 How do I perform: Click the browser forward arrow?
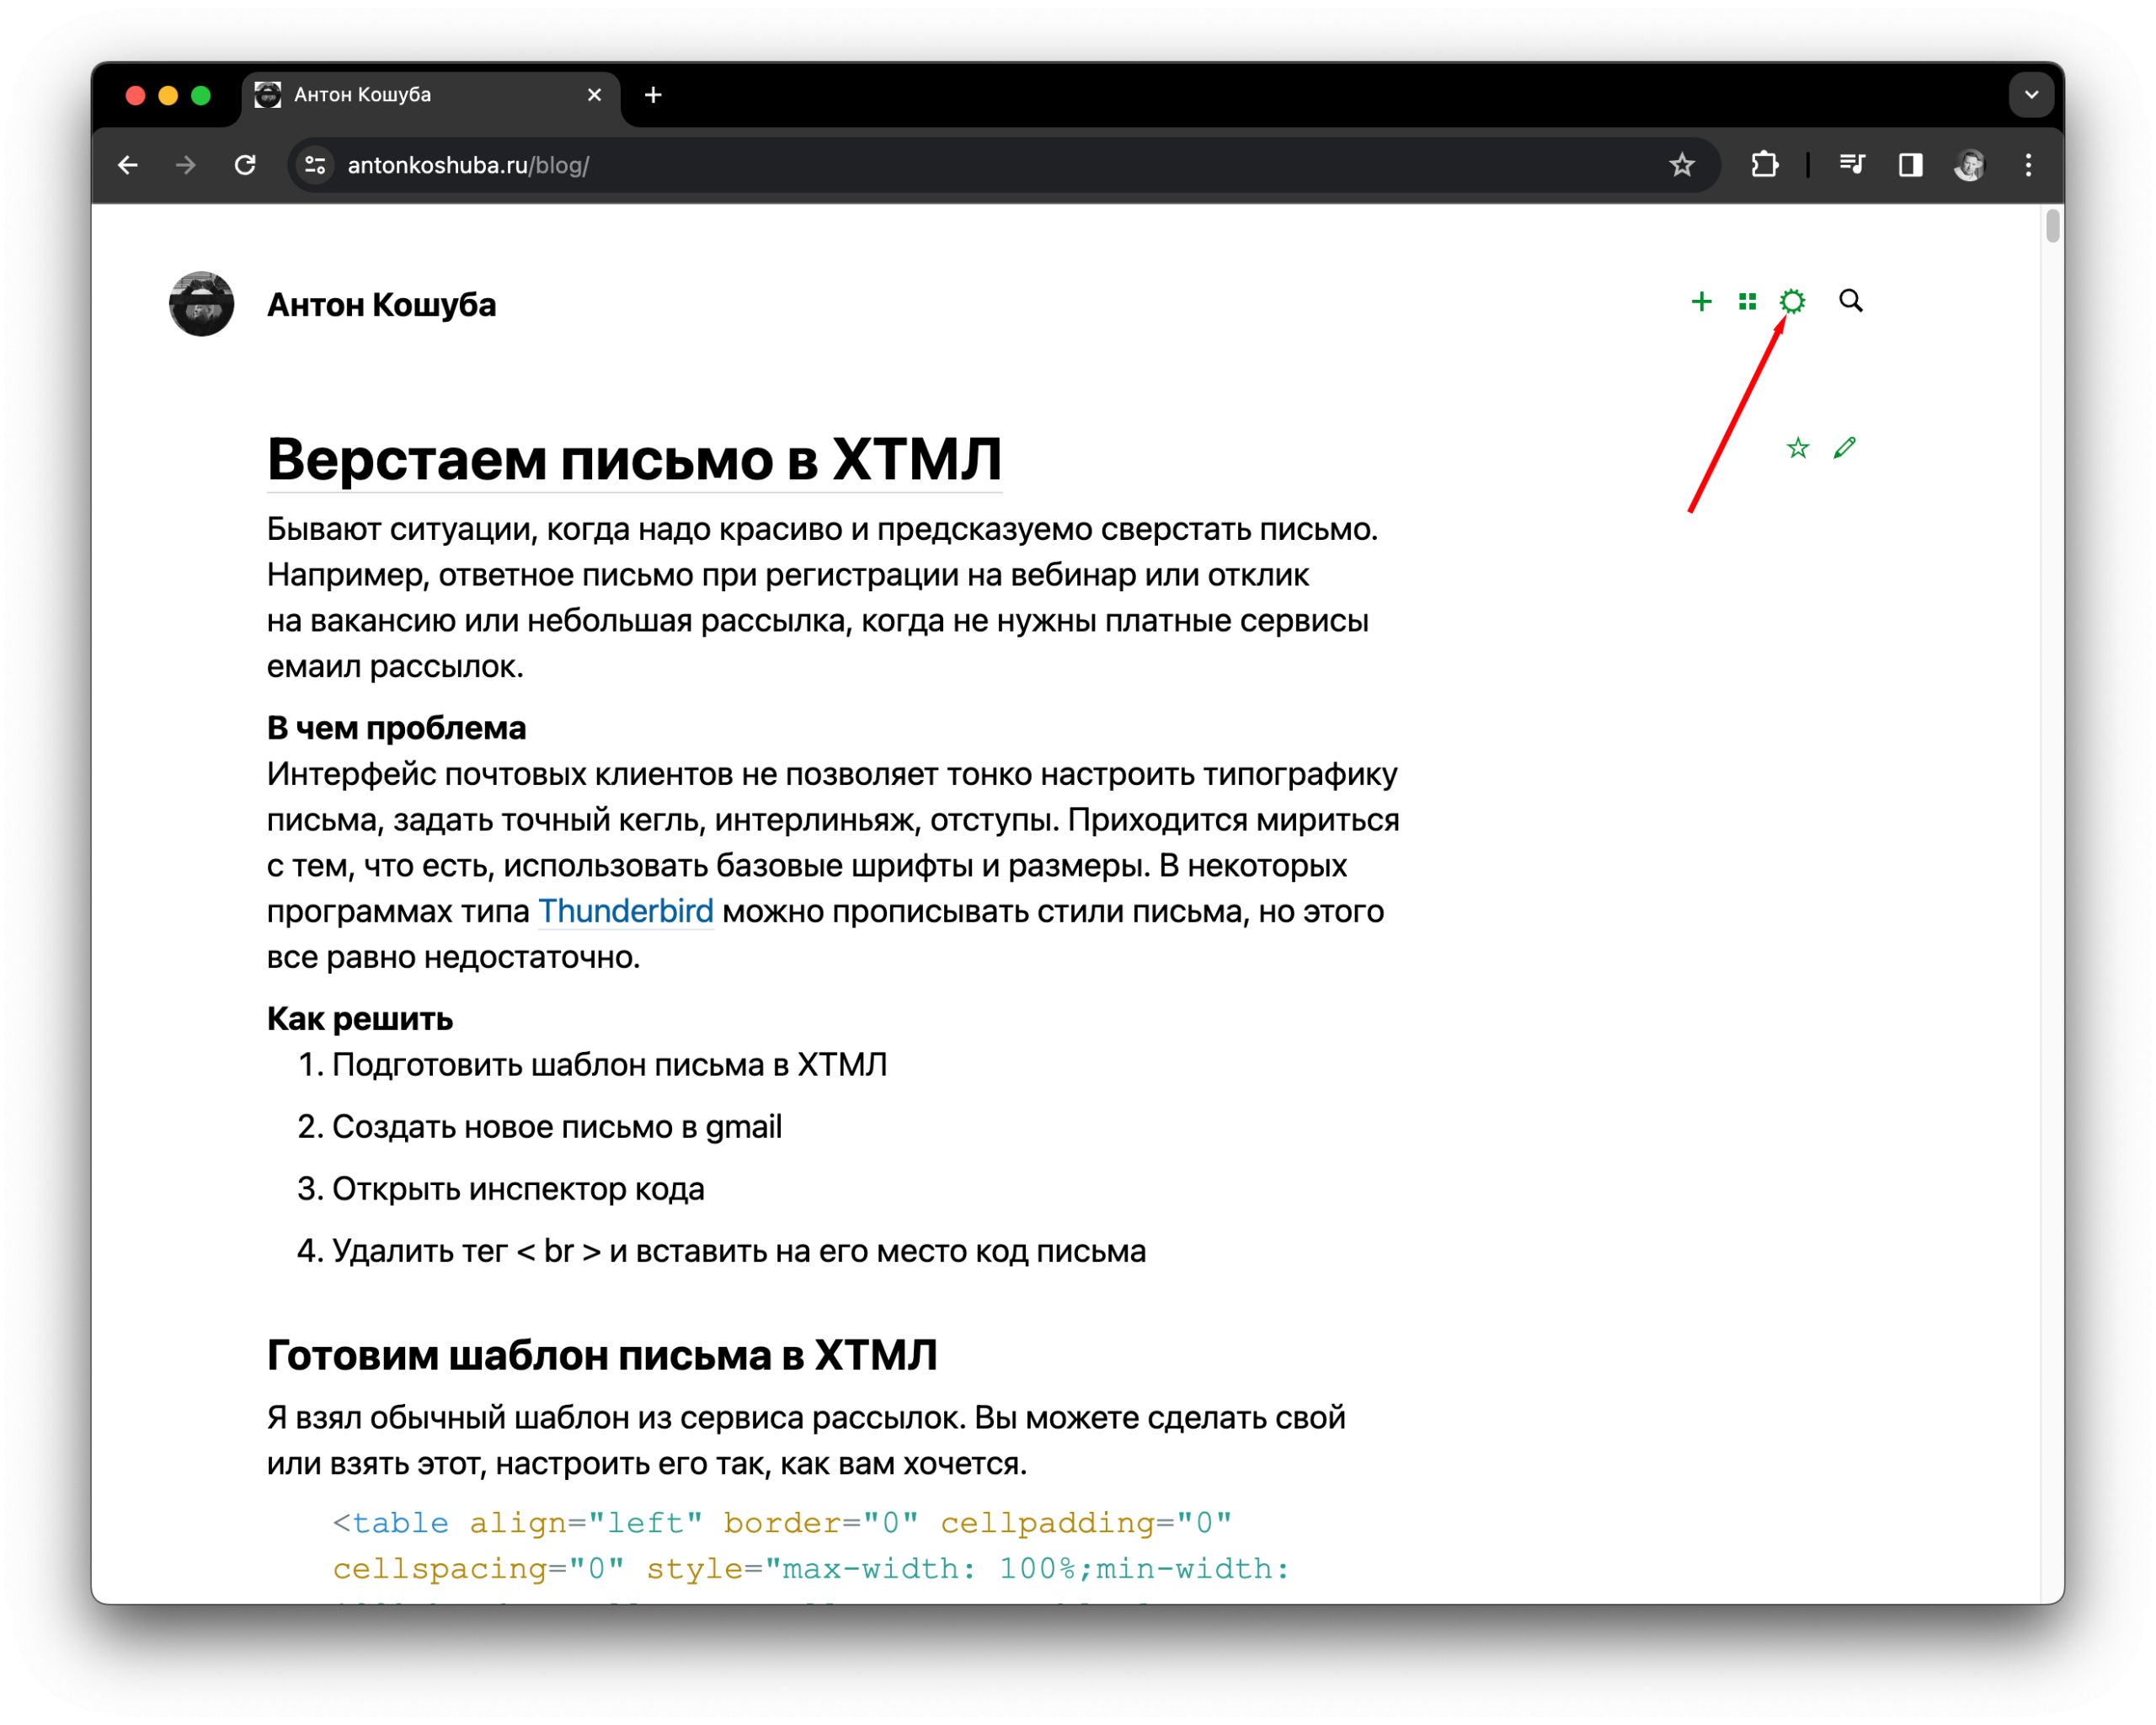(x=186, y=165)
